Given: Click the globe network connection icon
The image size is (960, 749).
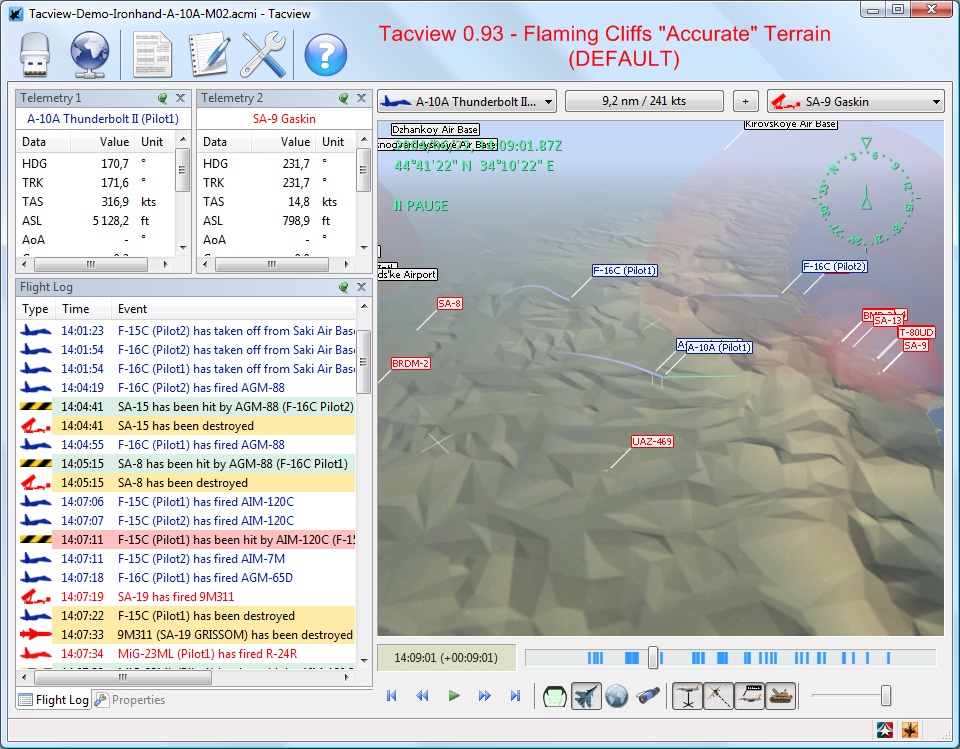Looking at the screenshot, I should coord(90,55).
